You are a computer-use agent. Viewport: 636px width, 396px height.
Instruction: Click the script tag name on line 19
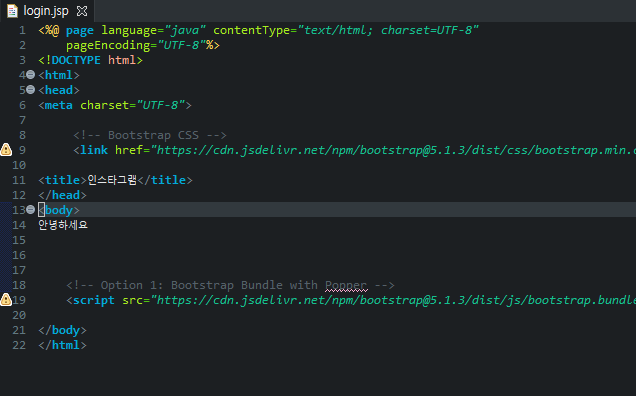(94, 300)
